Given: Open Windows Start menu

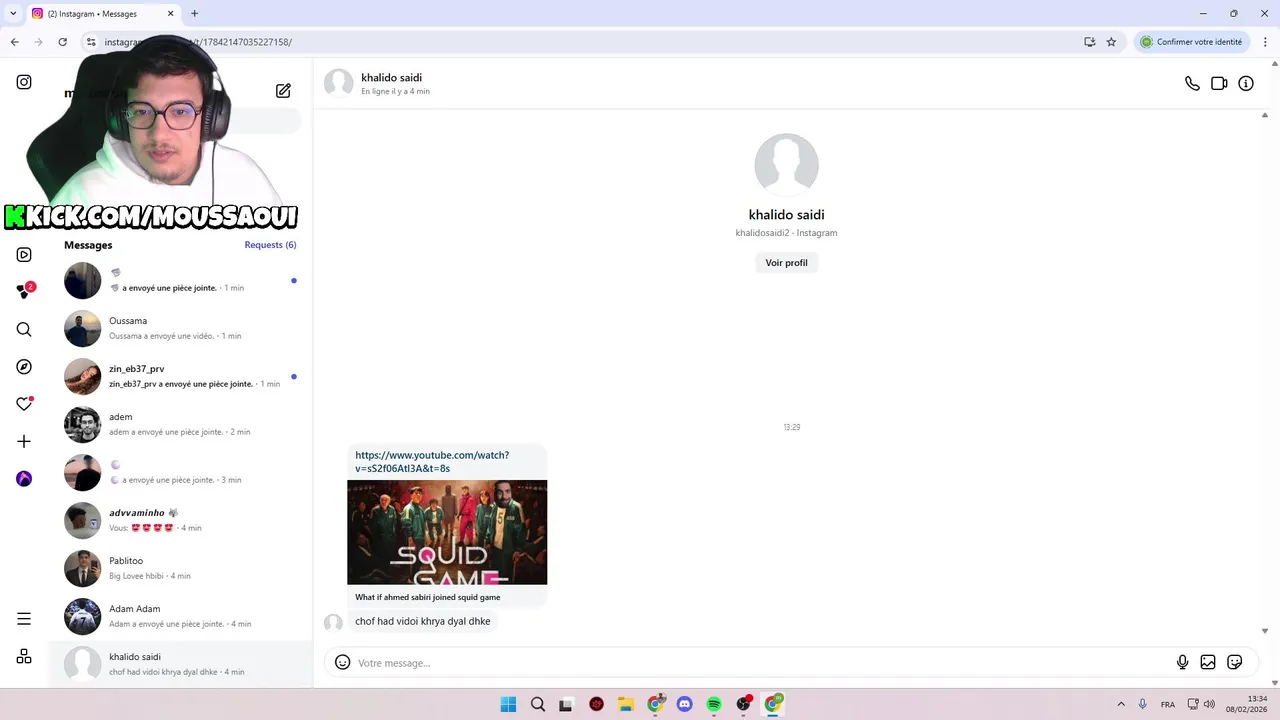Looking at the screenshot, I should pos(508,704).
